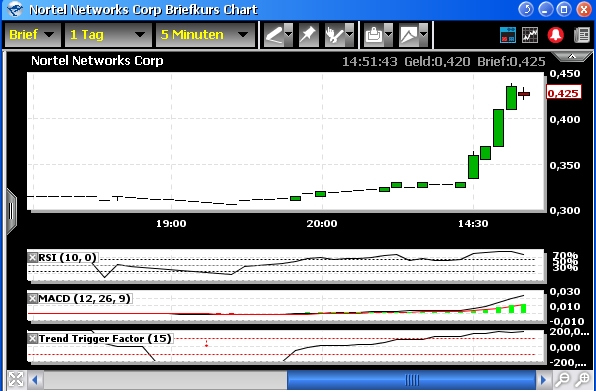Open the Brief price type dropdown
The image size is (596, 391).
pos(33,35)
